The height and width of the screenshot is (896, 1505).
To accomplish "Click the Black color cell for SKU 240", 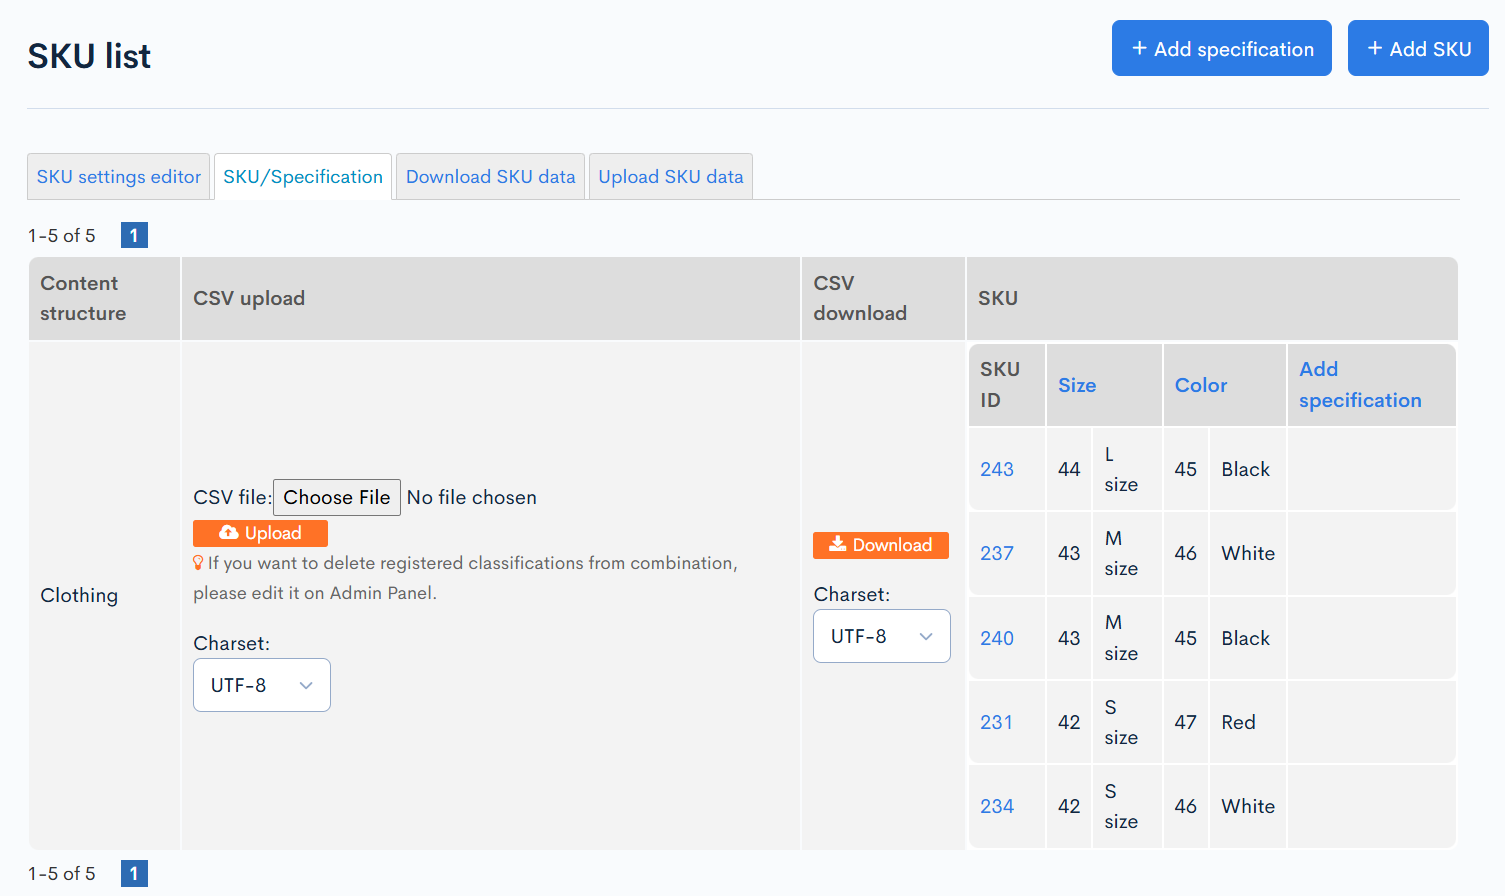I will [1248, 638].
